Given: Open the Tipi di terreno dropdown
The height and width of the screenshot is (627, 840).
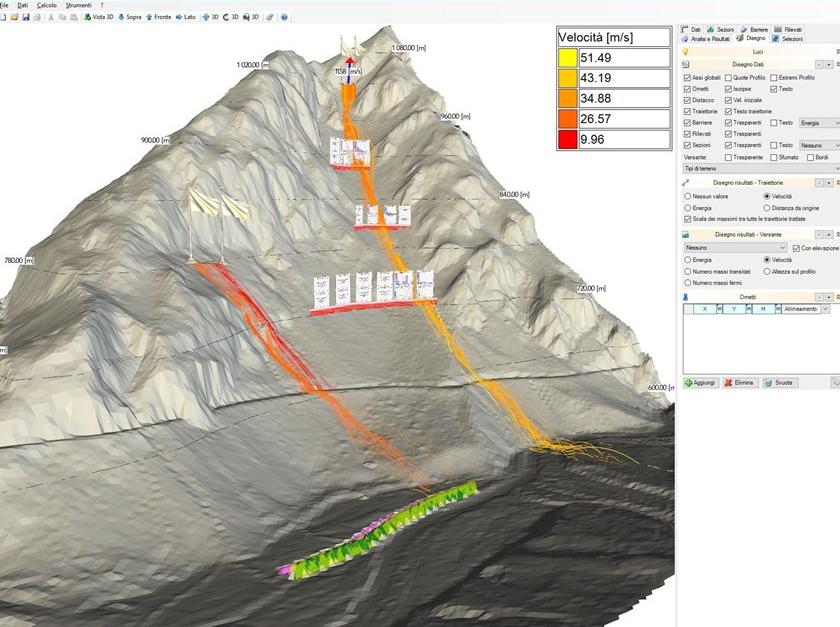Looking at the screenshot, I should [762, 169].
